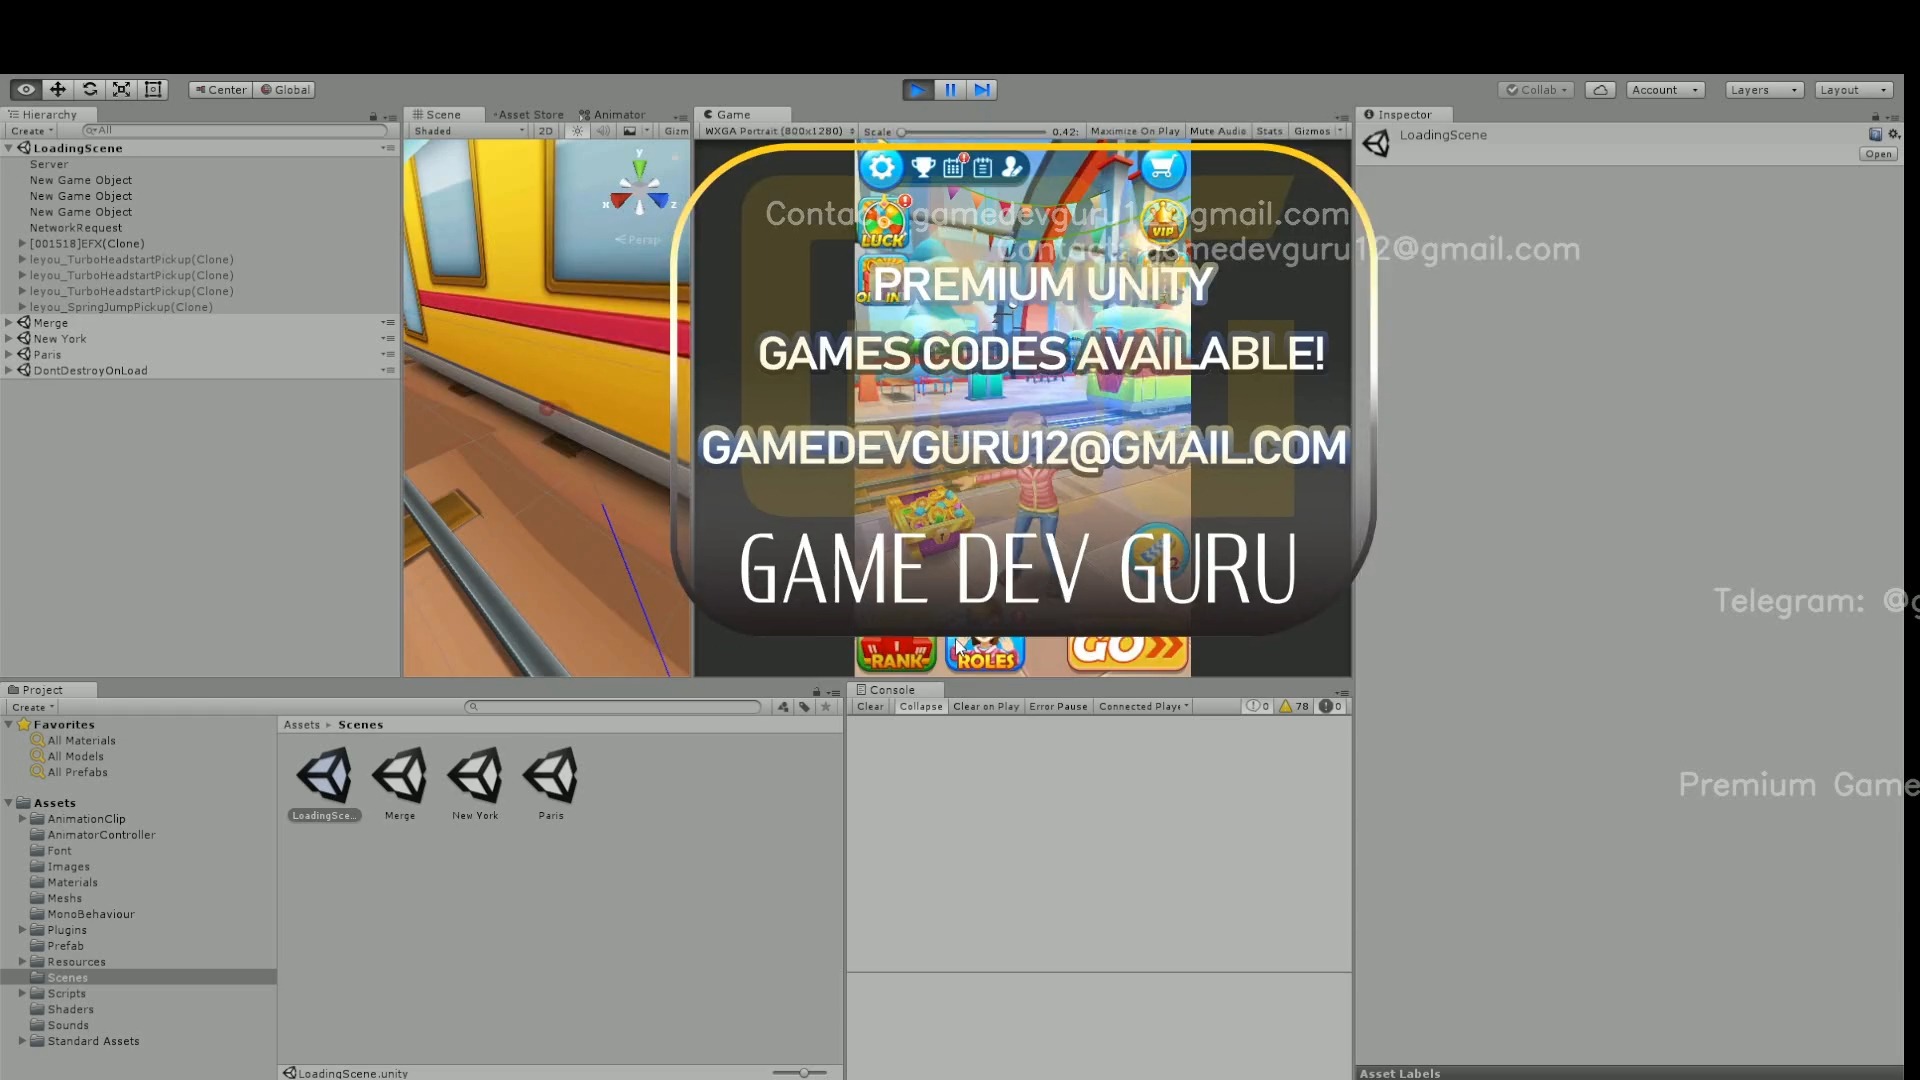Select the Server object in Hierarchy
1920x1080 pixels.
click(49, 164)
